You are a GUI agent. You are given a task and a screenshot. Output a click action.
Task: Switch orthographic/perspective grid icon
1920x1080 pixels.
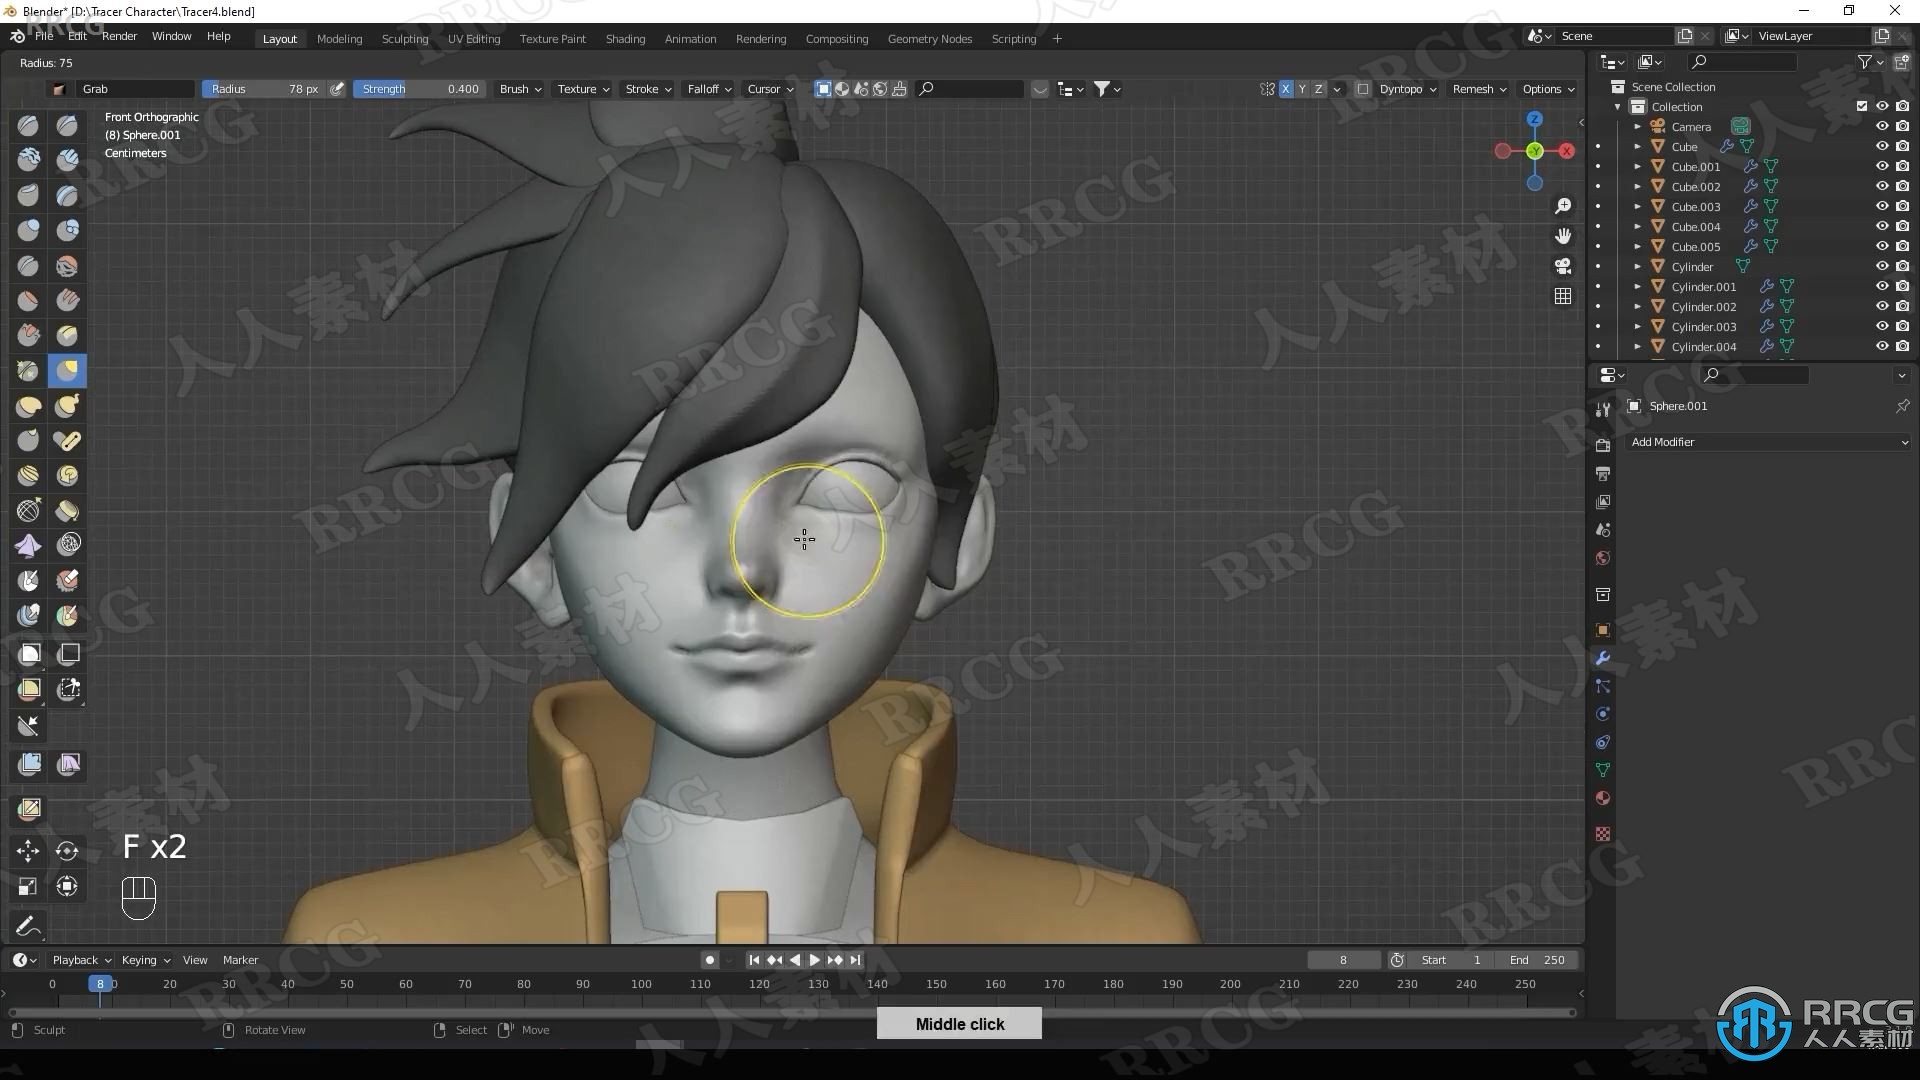coord(1563,296)
